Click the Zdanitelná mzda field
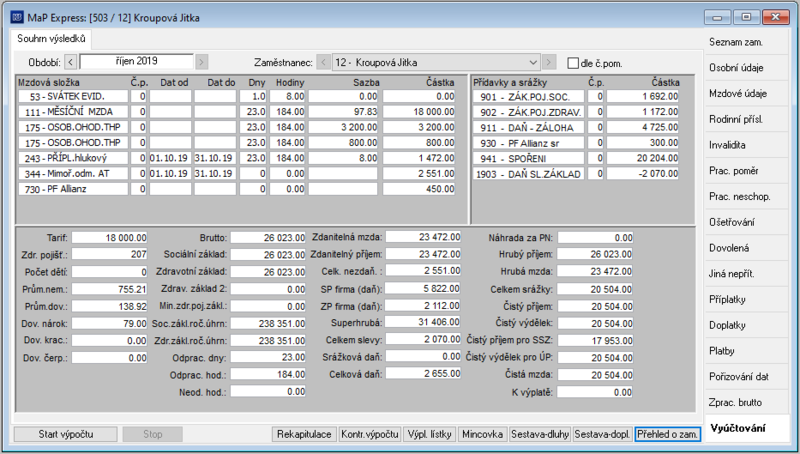 (423, 237)
